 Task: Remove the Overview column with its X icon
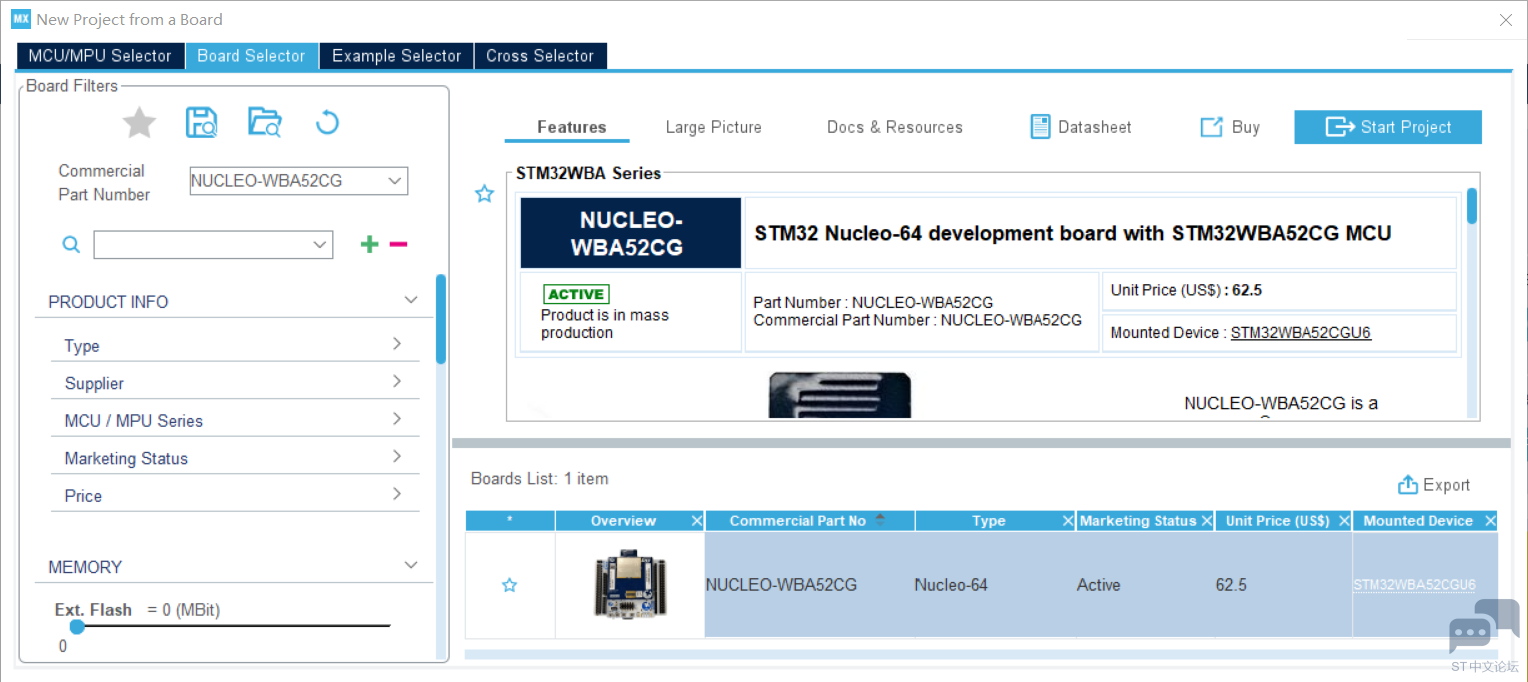[x=697, y=521]
